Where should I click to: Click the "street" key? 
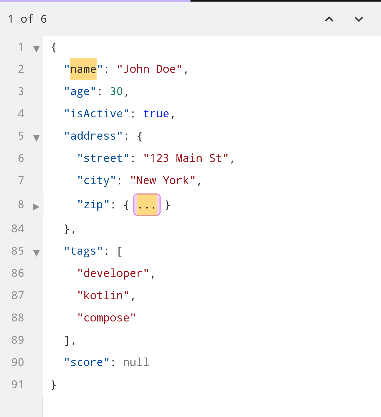(103, 158)
